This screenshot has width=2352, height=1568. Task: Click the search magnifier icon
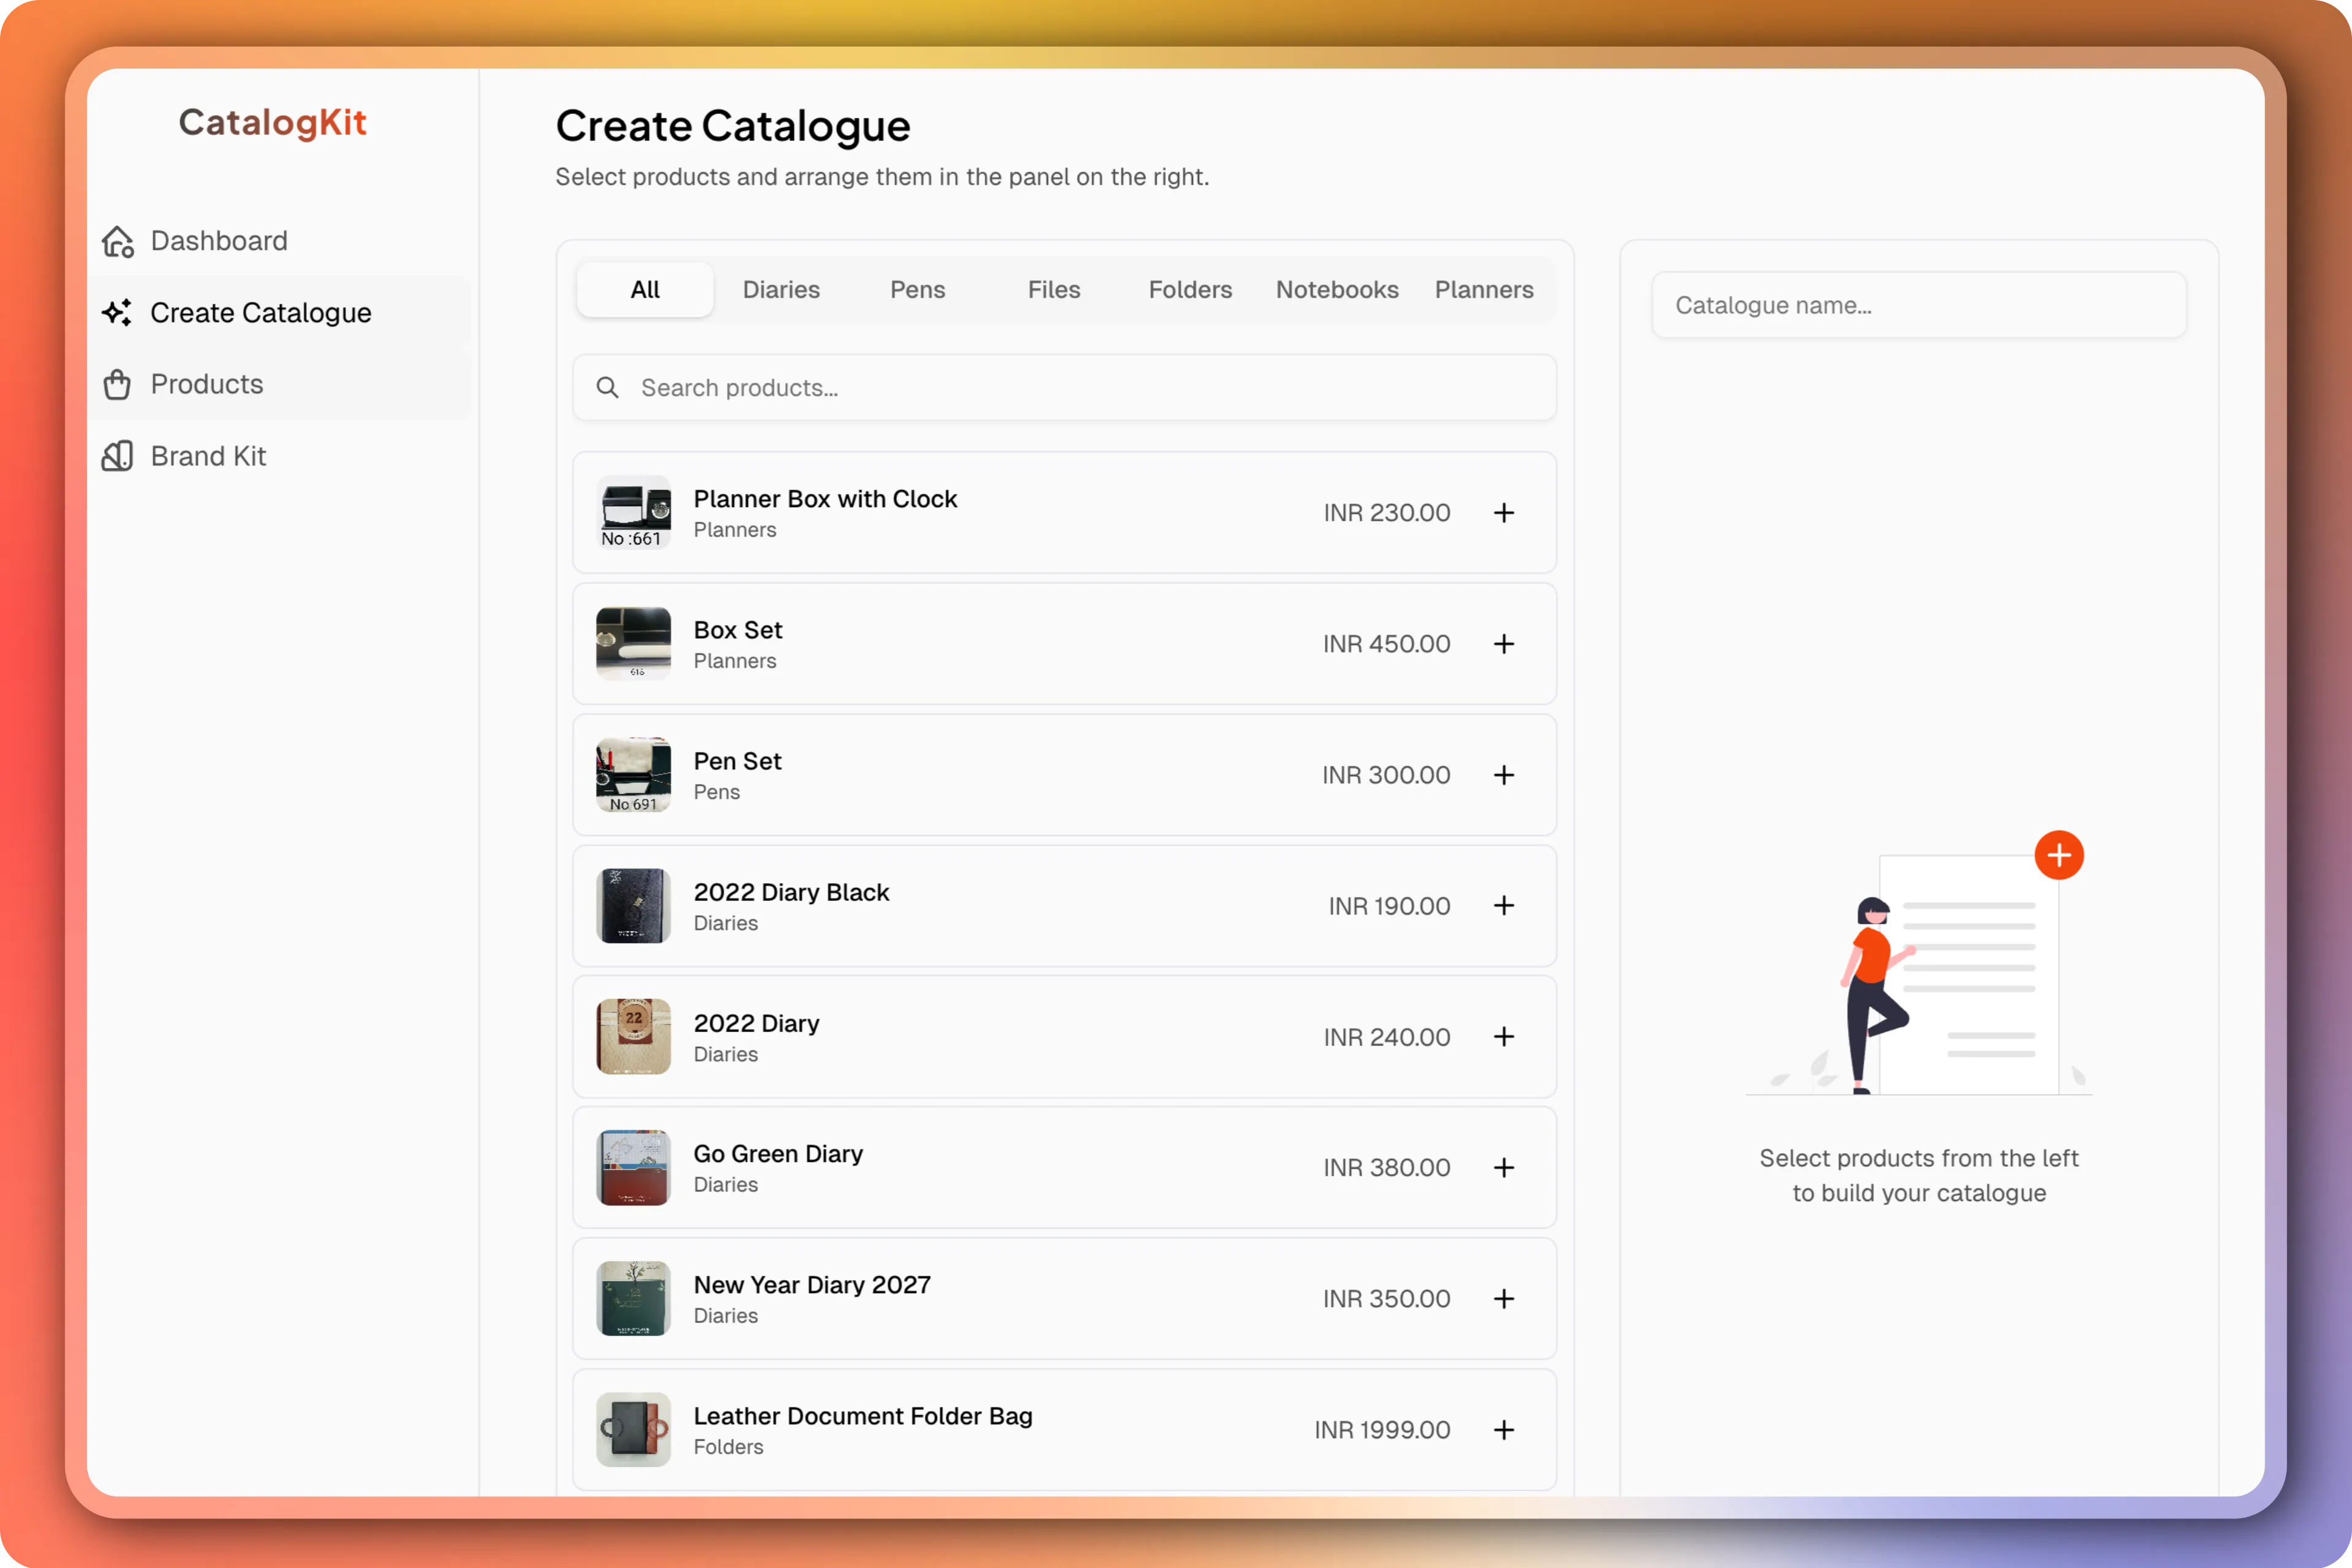607,388
